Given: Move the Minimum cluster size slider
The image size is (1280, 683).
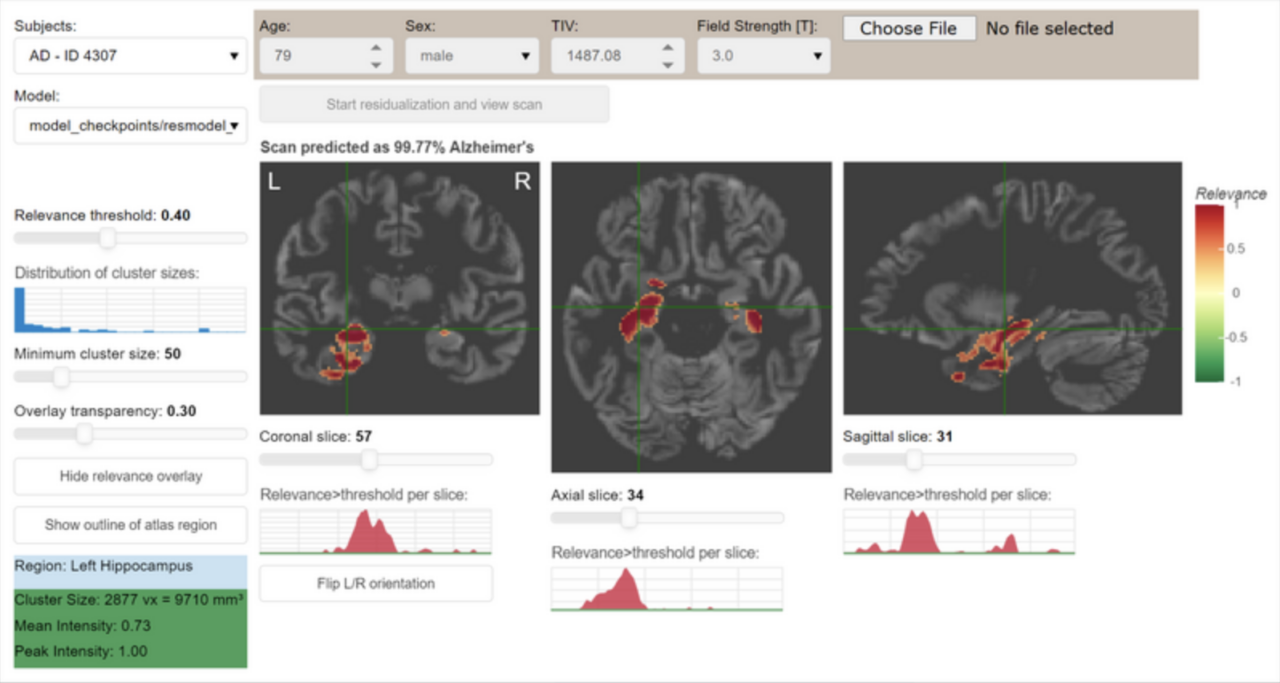Looking at the screenshot, I should click(62, 377).
